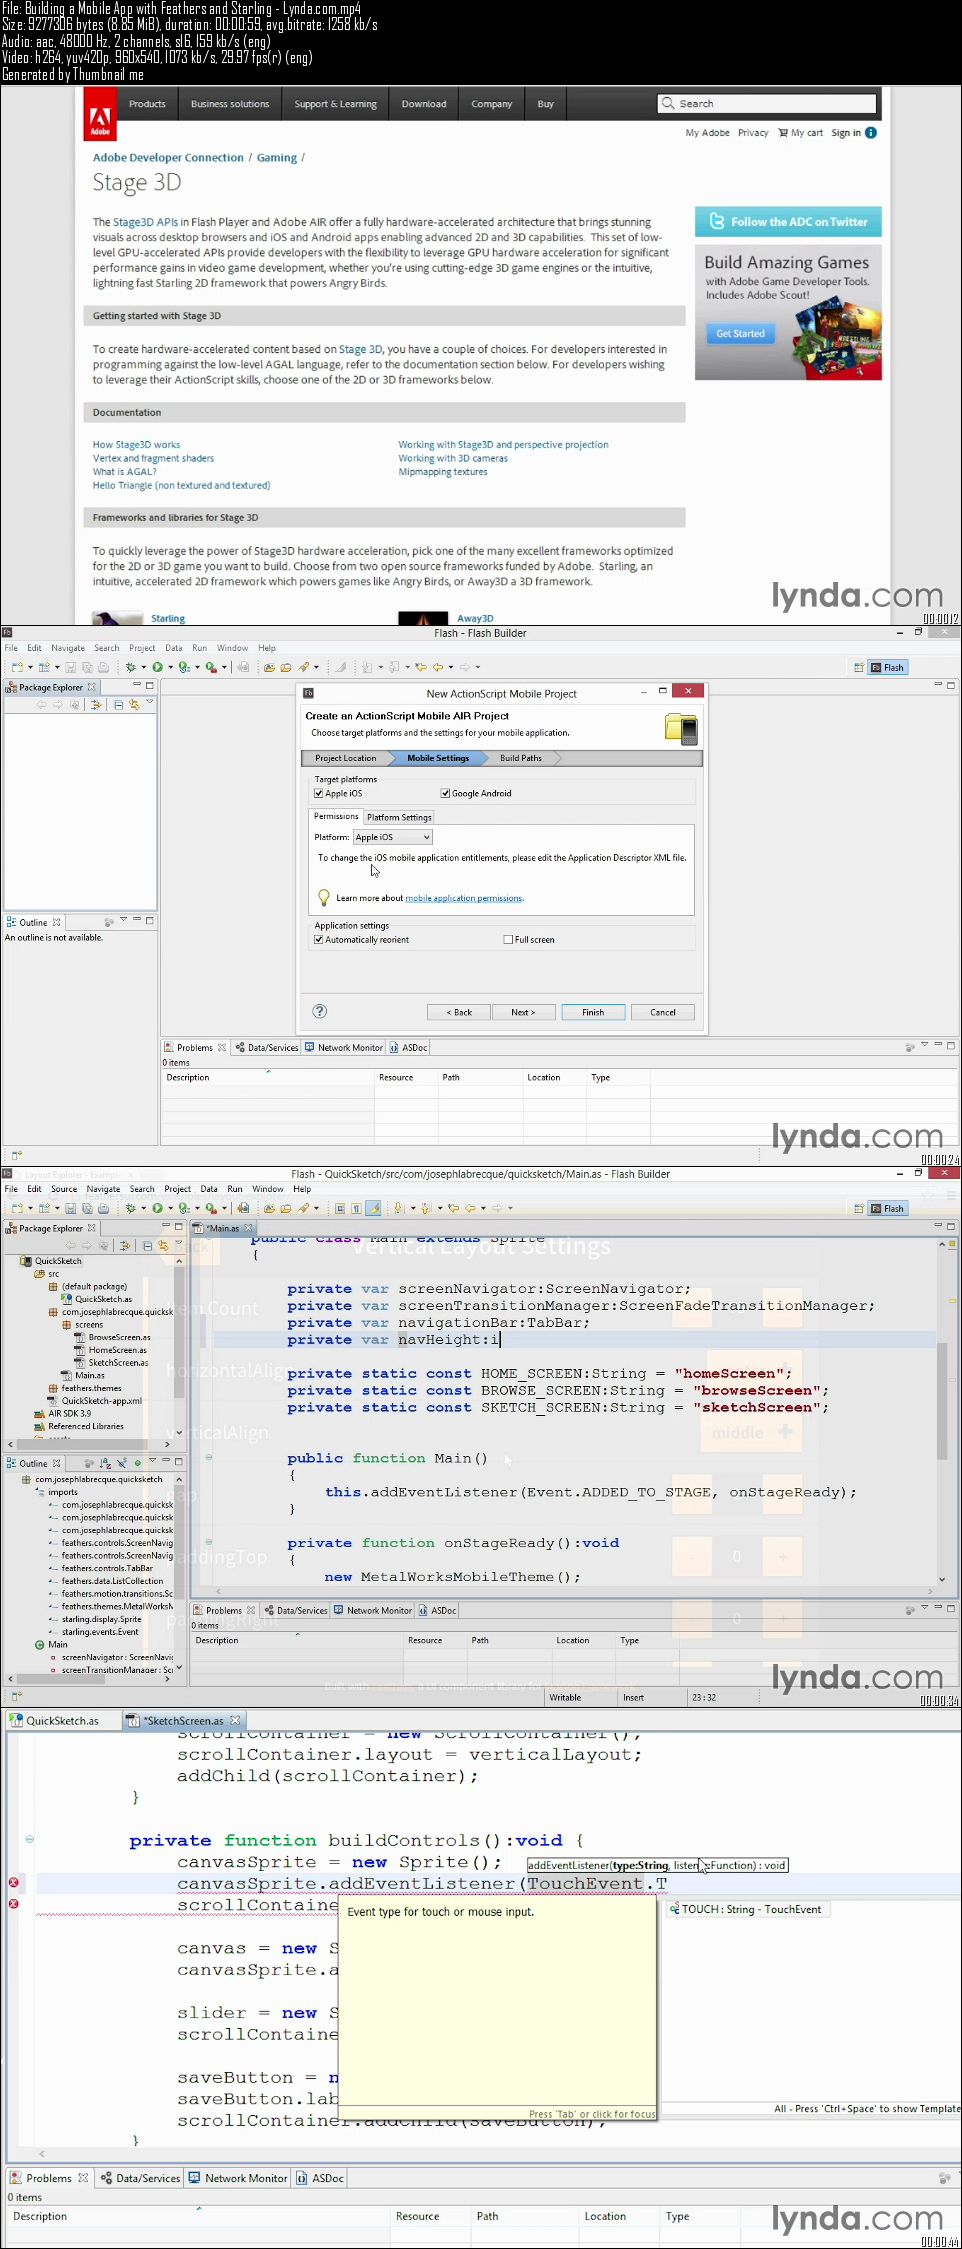Click the Finish button in the dialog
The height and width of the screenshot is (2249, 962).
[593, 1012]
